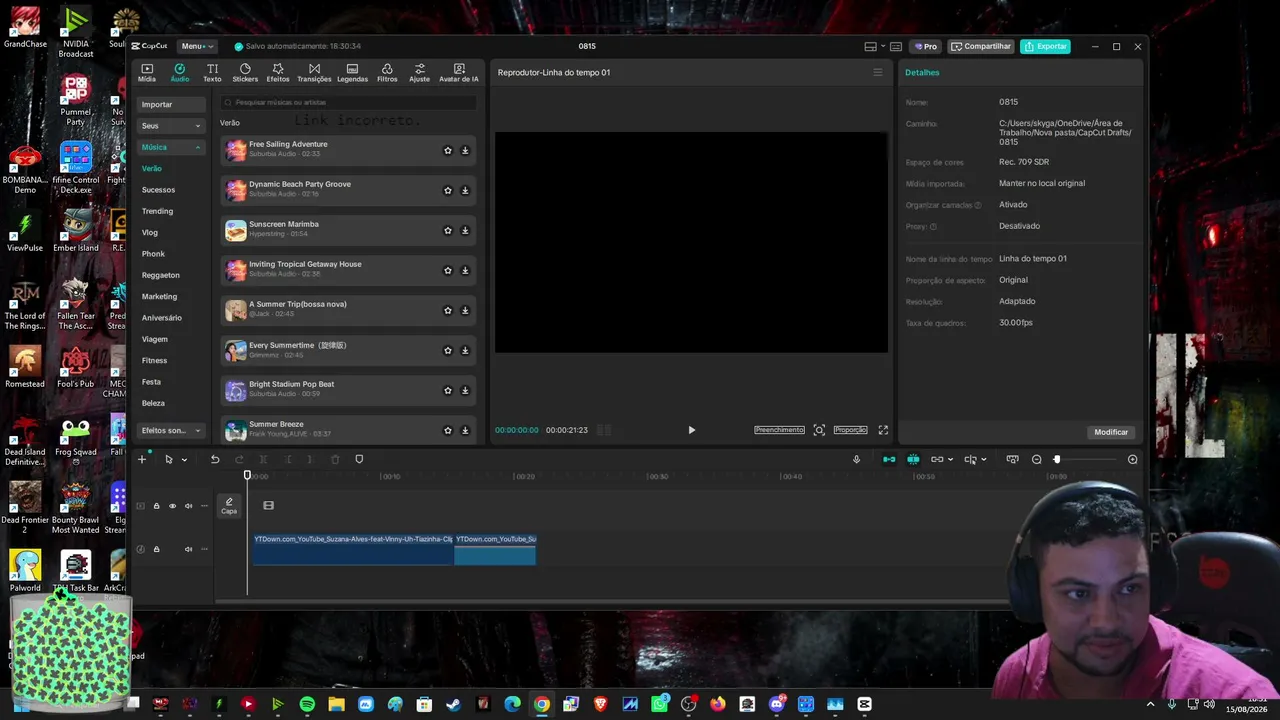Click the Capa cover button

(229, 506)
